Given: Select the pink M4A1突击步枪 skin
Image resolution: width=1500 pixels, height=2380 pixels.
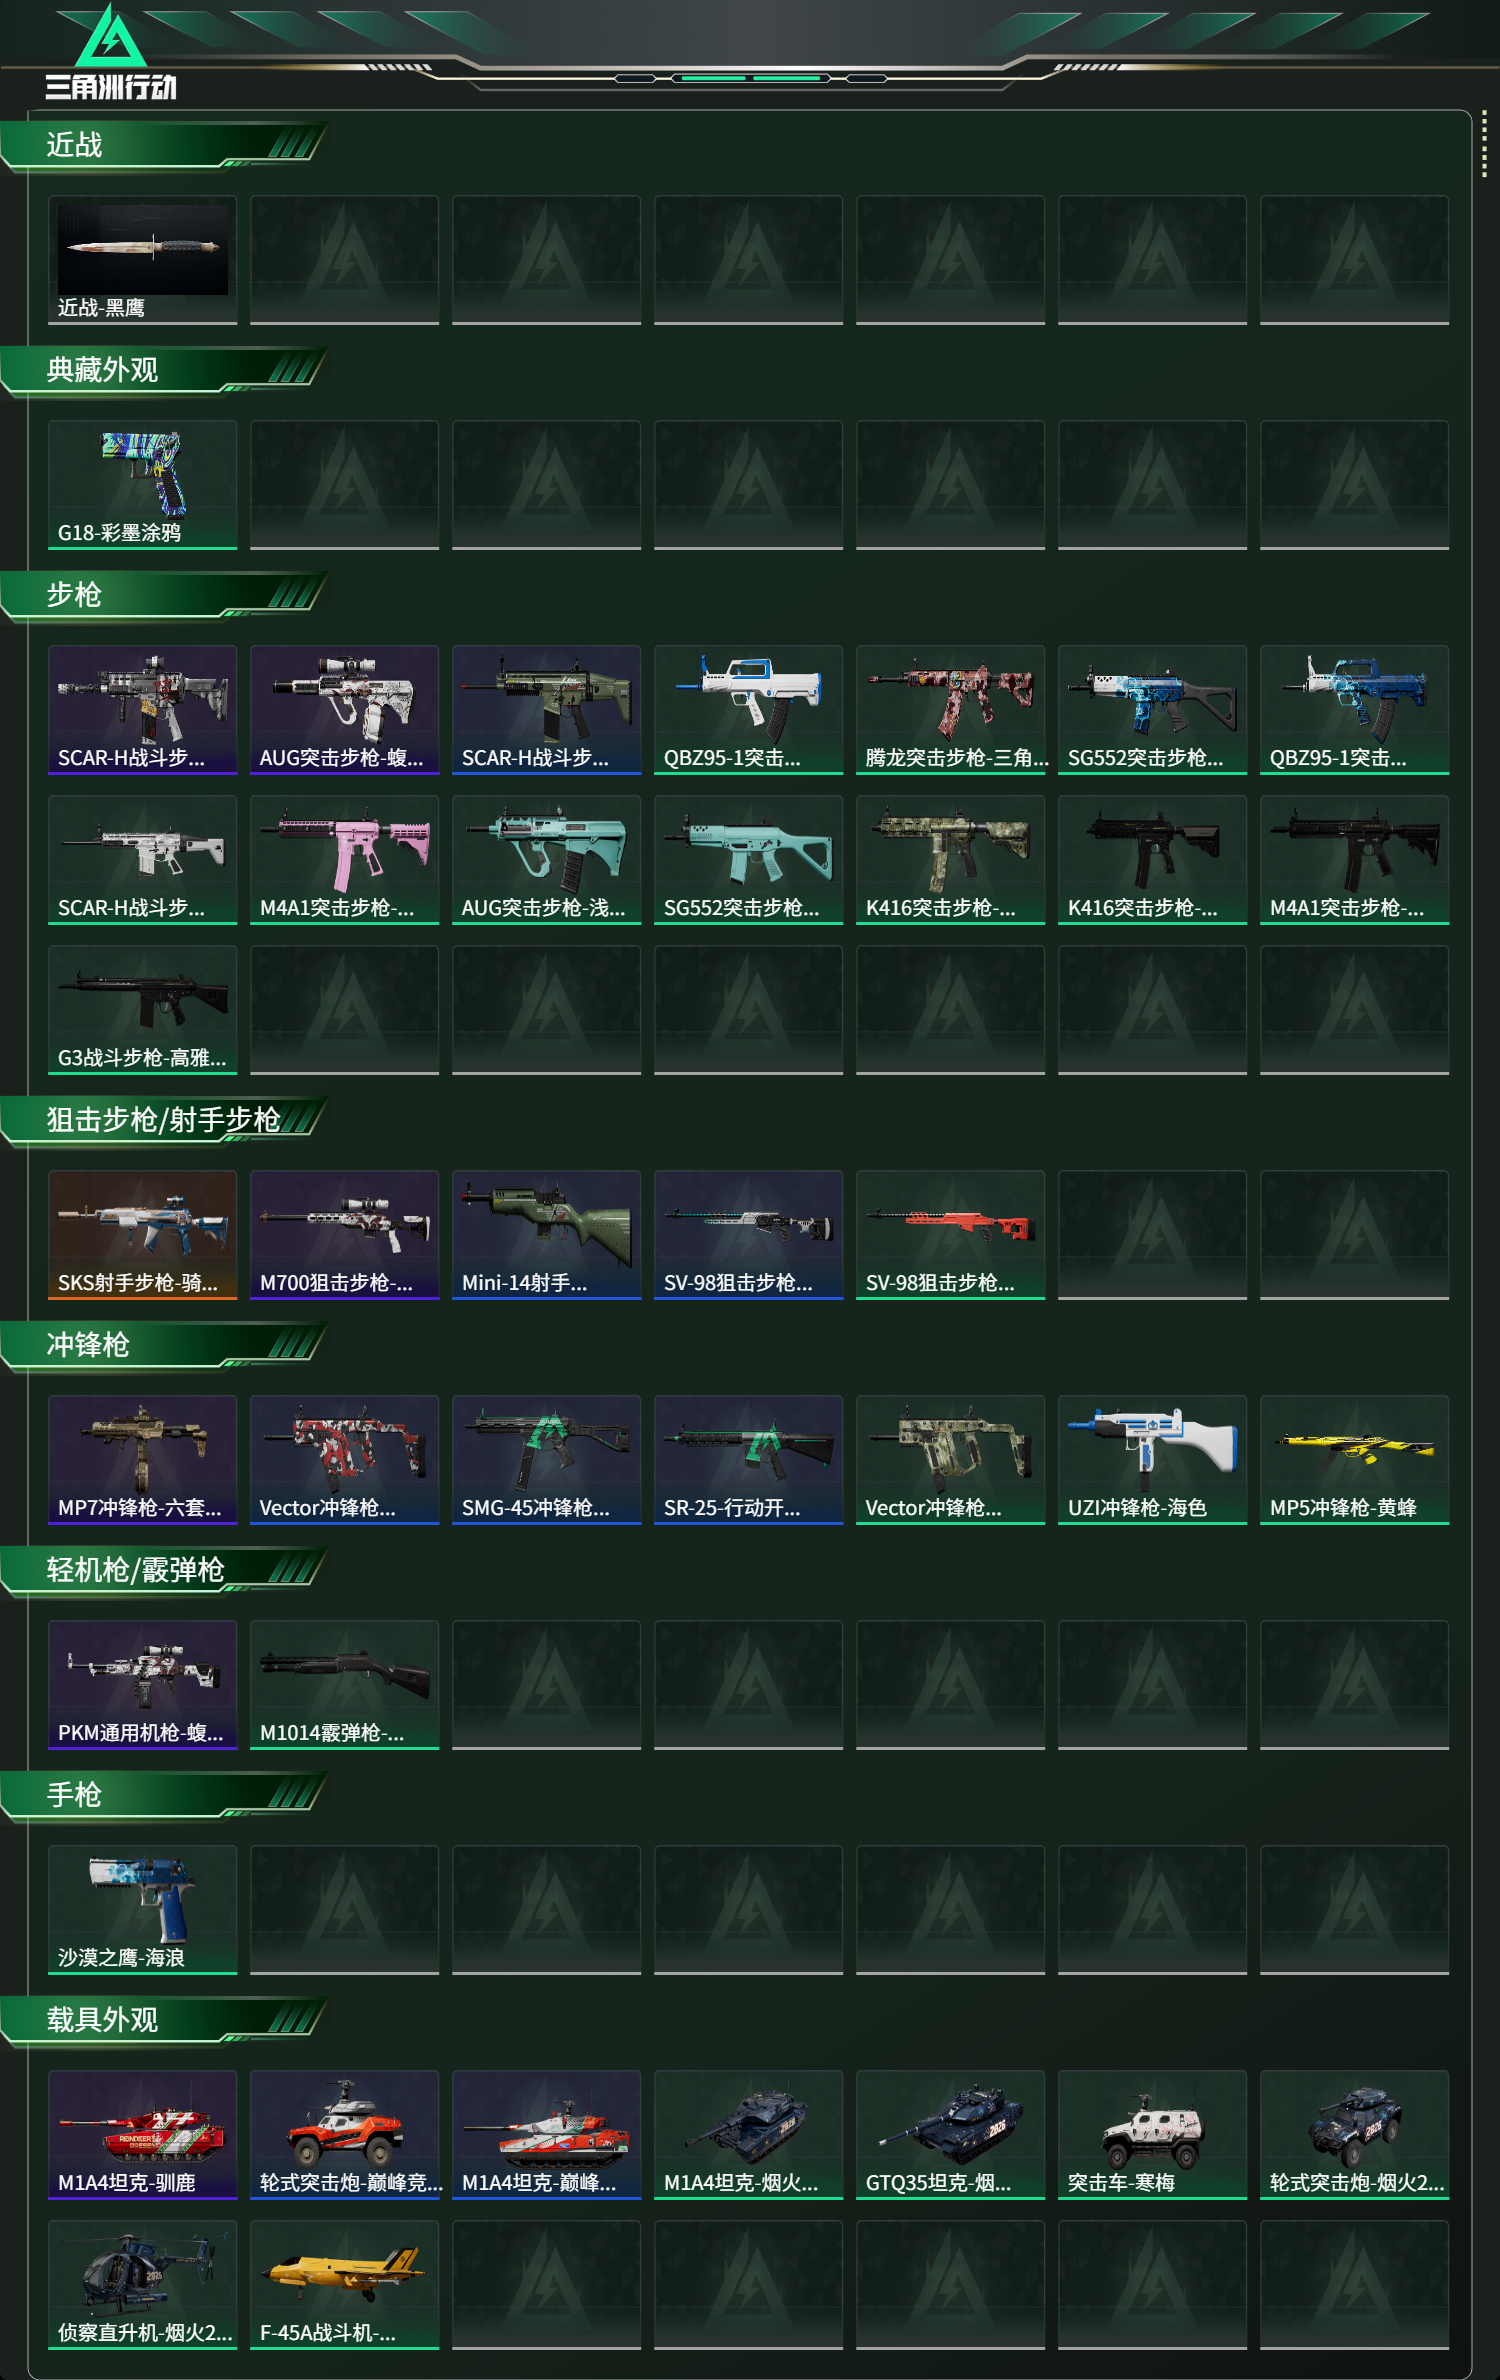Looking at the screenshot, I should click(x=344, y=860).
